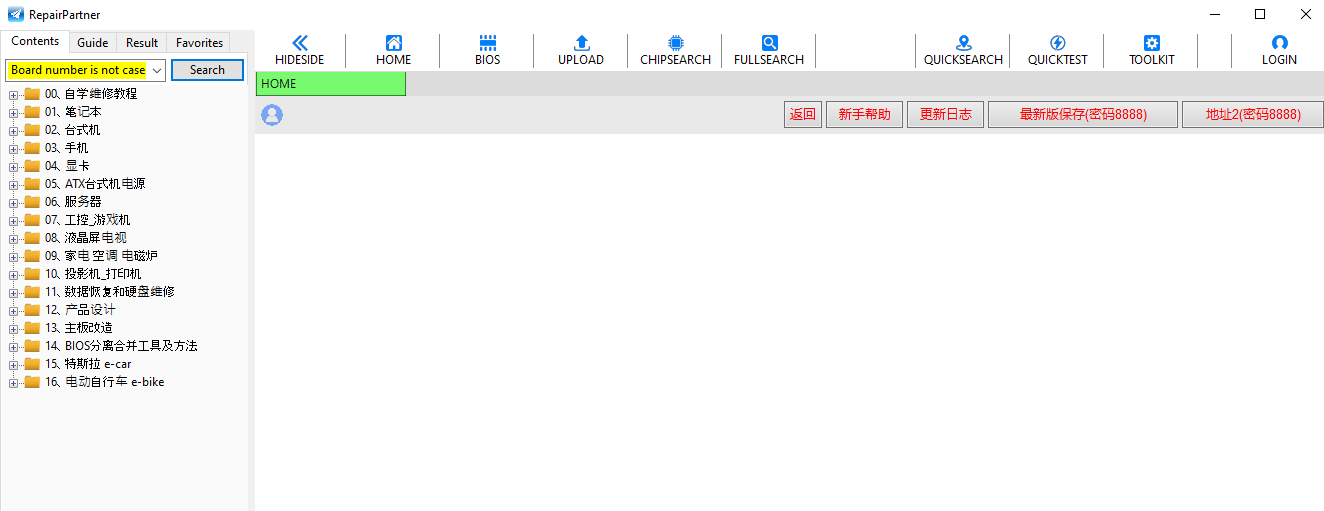The height and width of the screenshot is (511, 1324).
Task: Open the board number case dropdown
Action: [157, 70]
